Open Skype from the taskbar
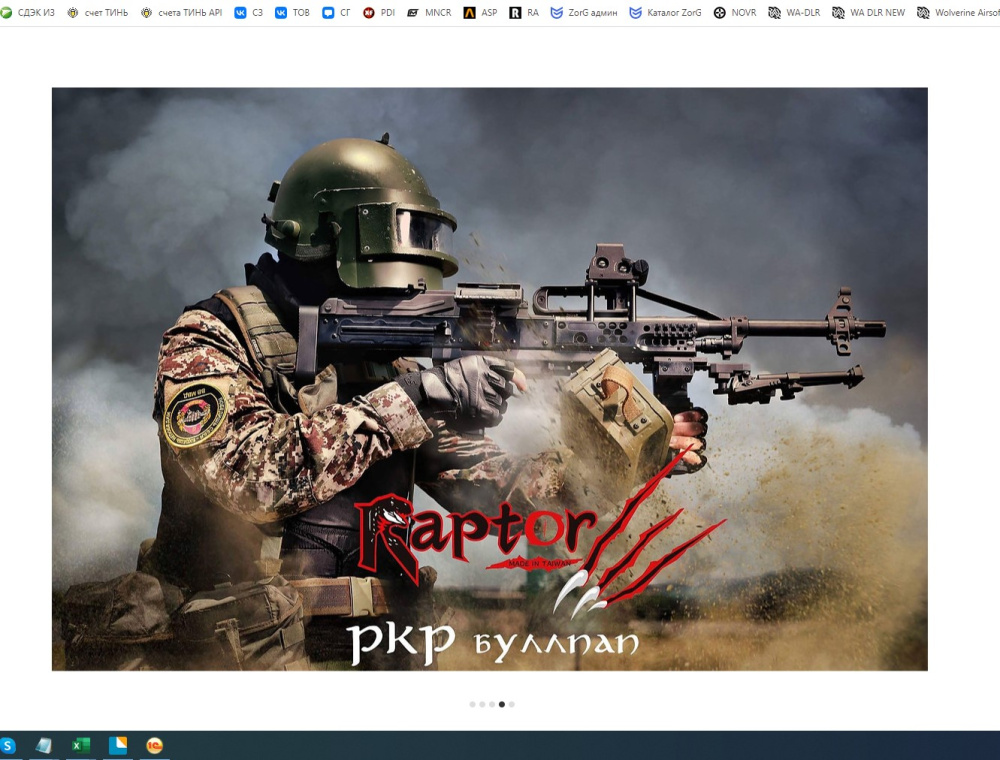Viewport: 1000px width, 760px height. 8,745
